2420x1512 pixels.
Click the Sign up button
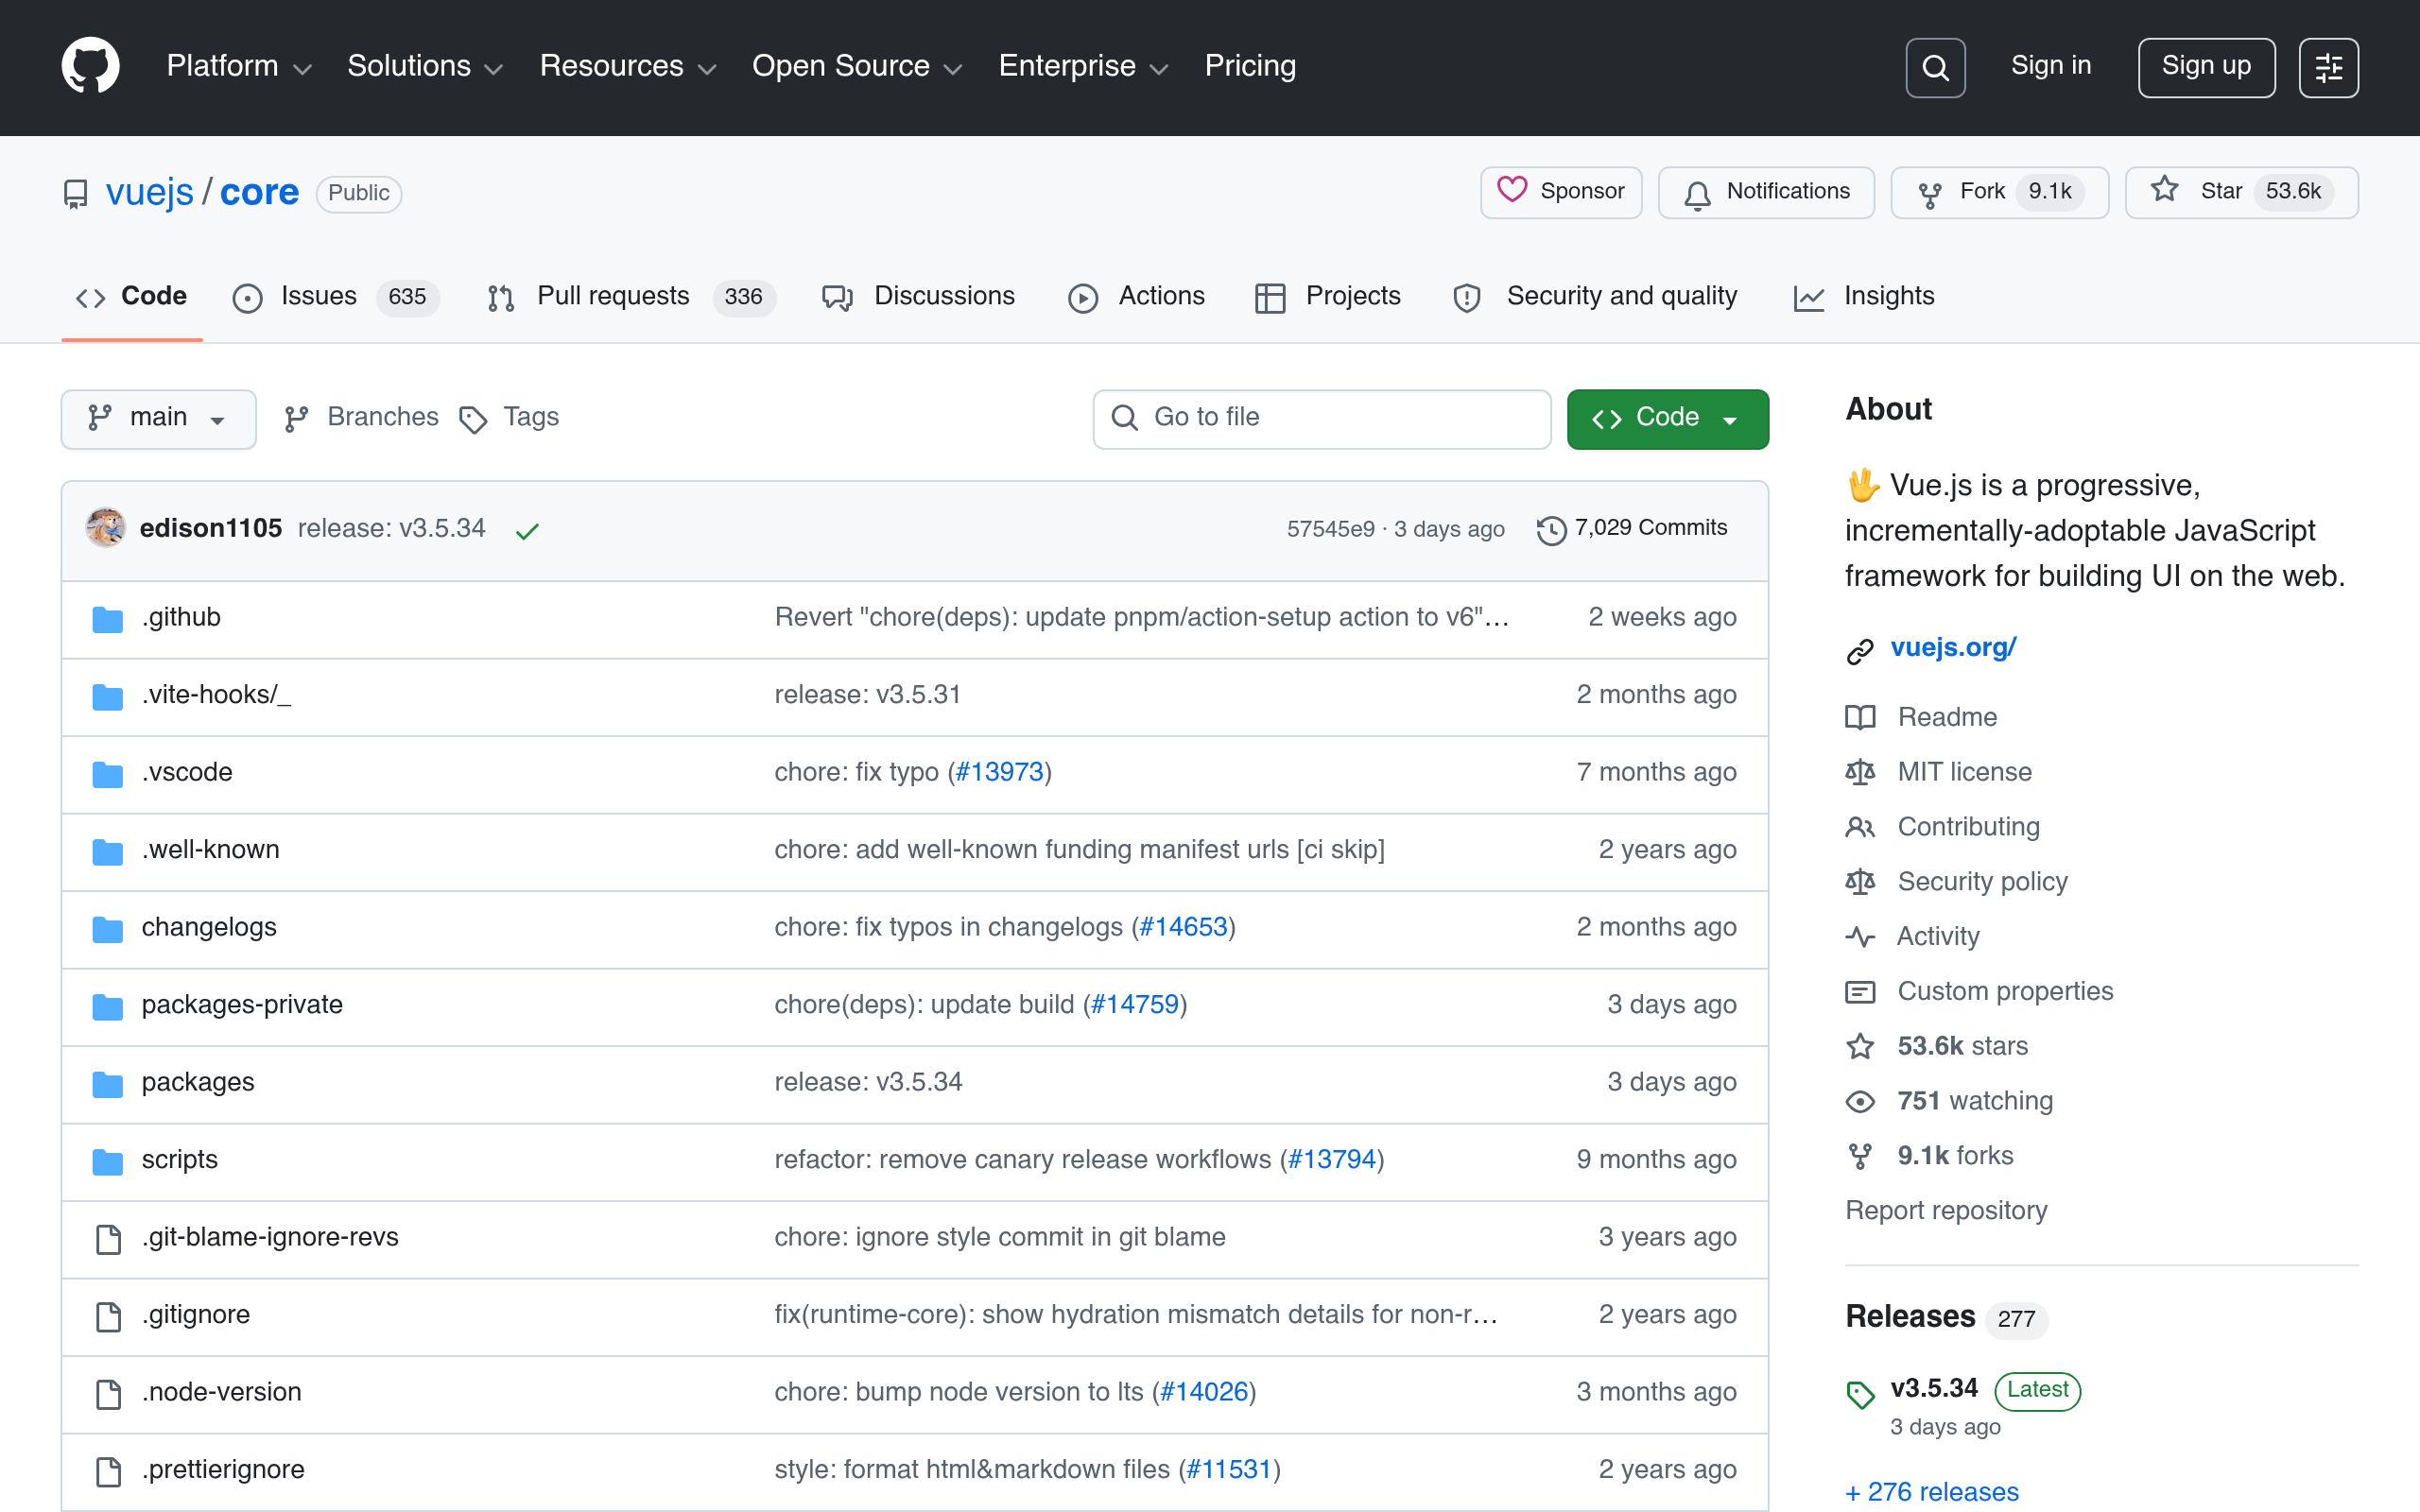click(x=2206, y=67)
